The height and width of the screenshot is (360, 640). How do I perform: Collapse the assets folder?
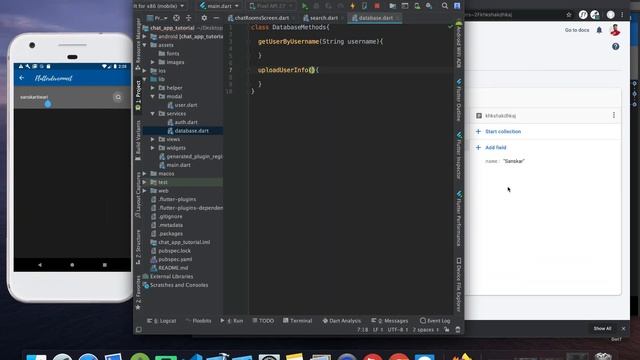coord(144,45)
